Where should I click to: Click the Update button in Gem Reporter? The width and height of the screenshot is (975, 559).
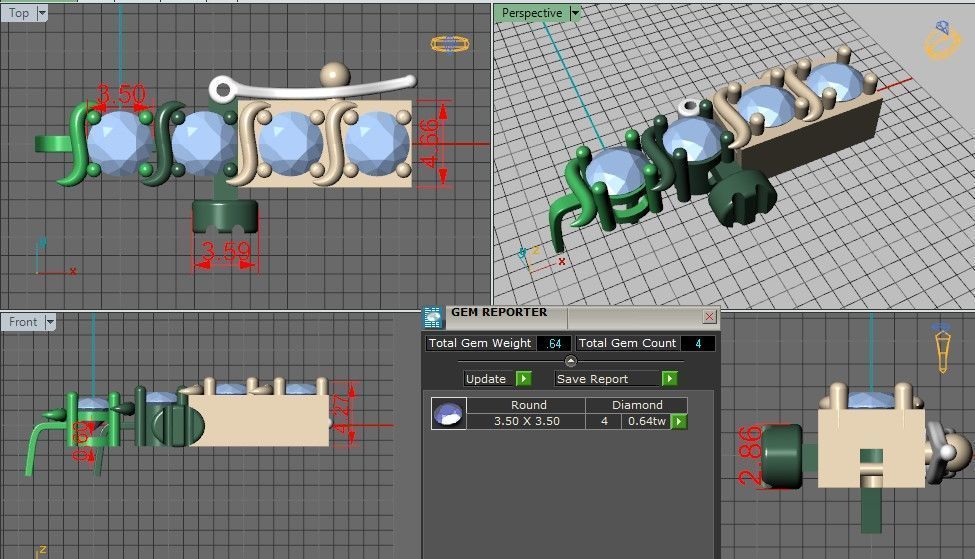(x=489, y=379)
